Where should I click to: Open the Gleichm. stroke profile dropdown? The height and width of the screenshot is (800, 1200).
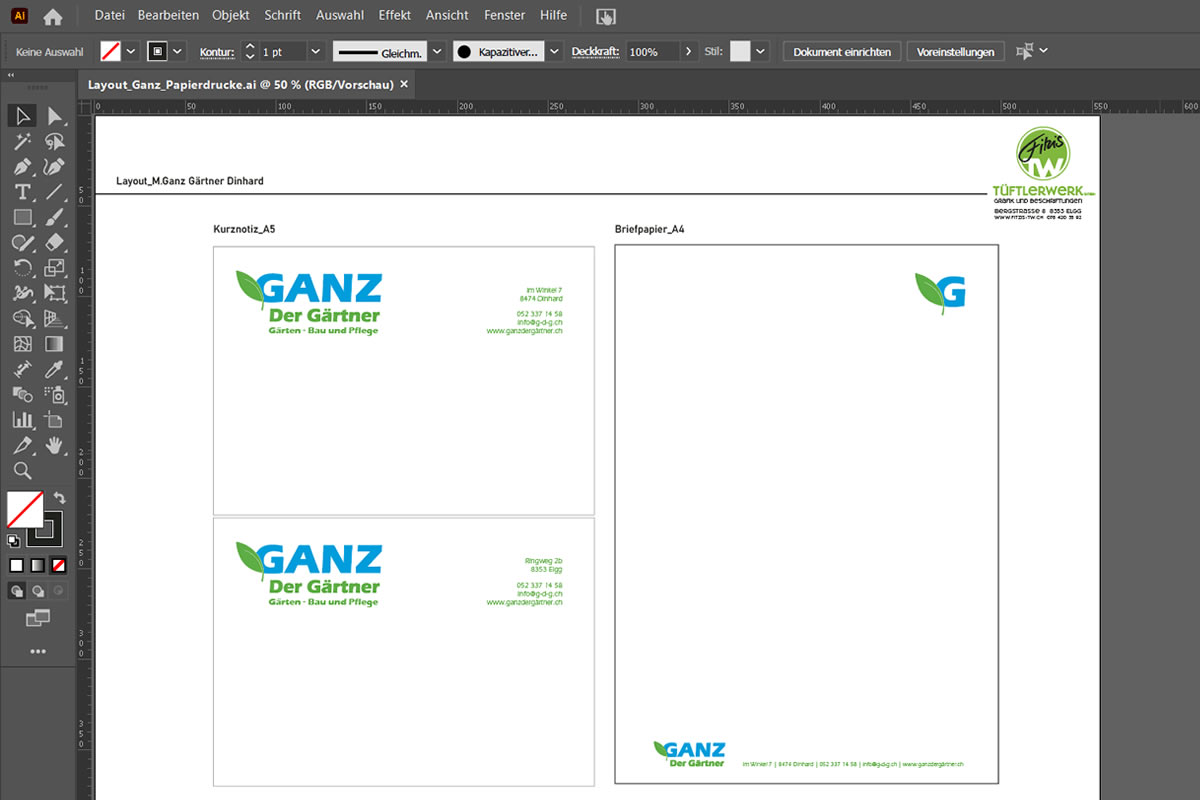(437, 51)
